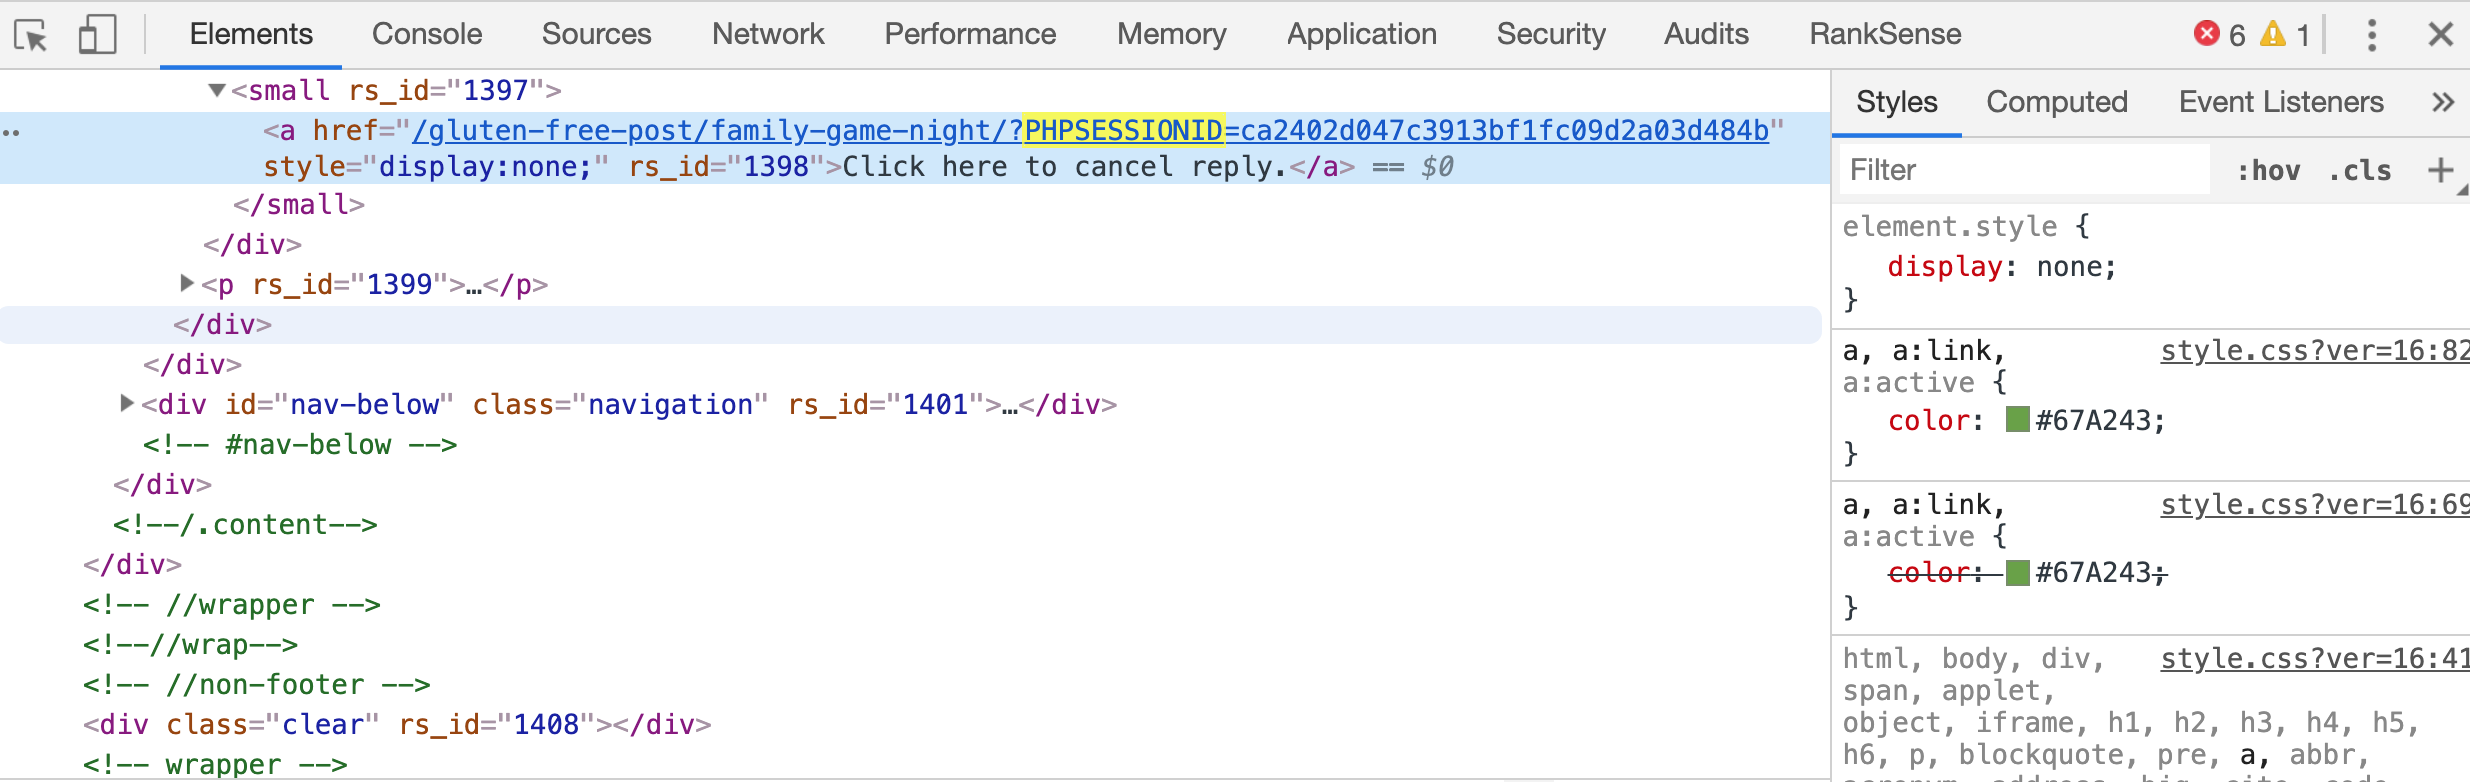This screenshot has width=2470, height=782.
Task: Close the DevTools panel
Action: [2440, 35]
